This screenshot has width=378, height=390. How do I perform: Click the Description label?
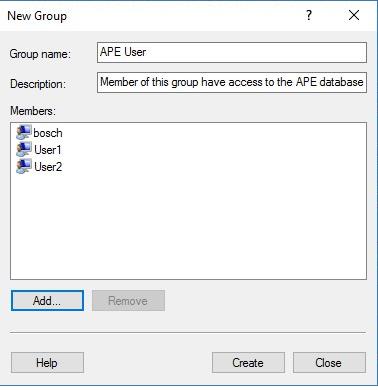(38, 84)
